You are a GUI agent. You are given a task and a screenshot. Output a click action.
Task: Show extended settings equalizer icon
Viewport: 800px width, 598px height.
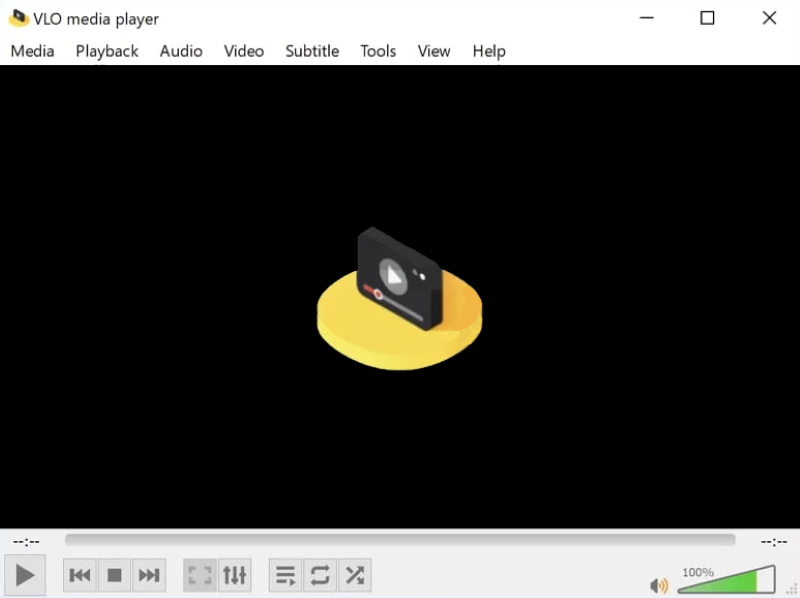[234, 575]
